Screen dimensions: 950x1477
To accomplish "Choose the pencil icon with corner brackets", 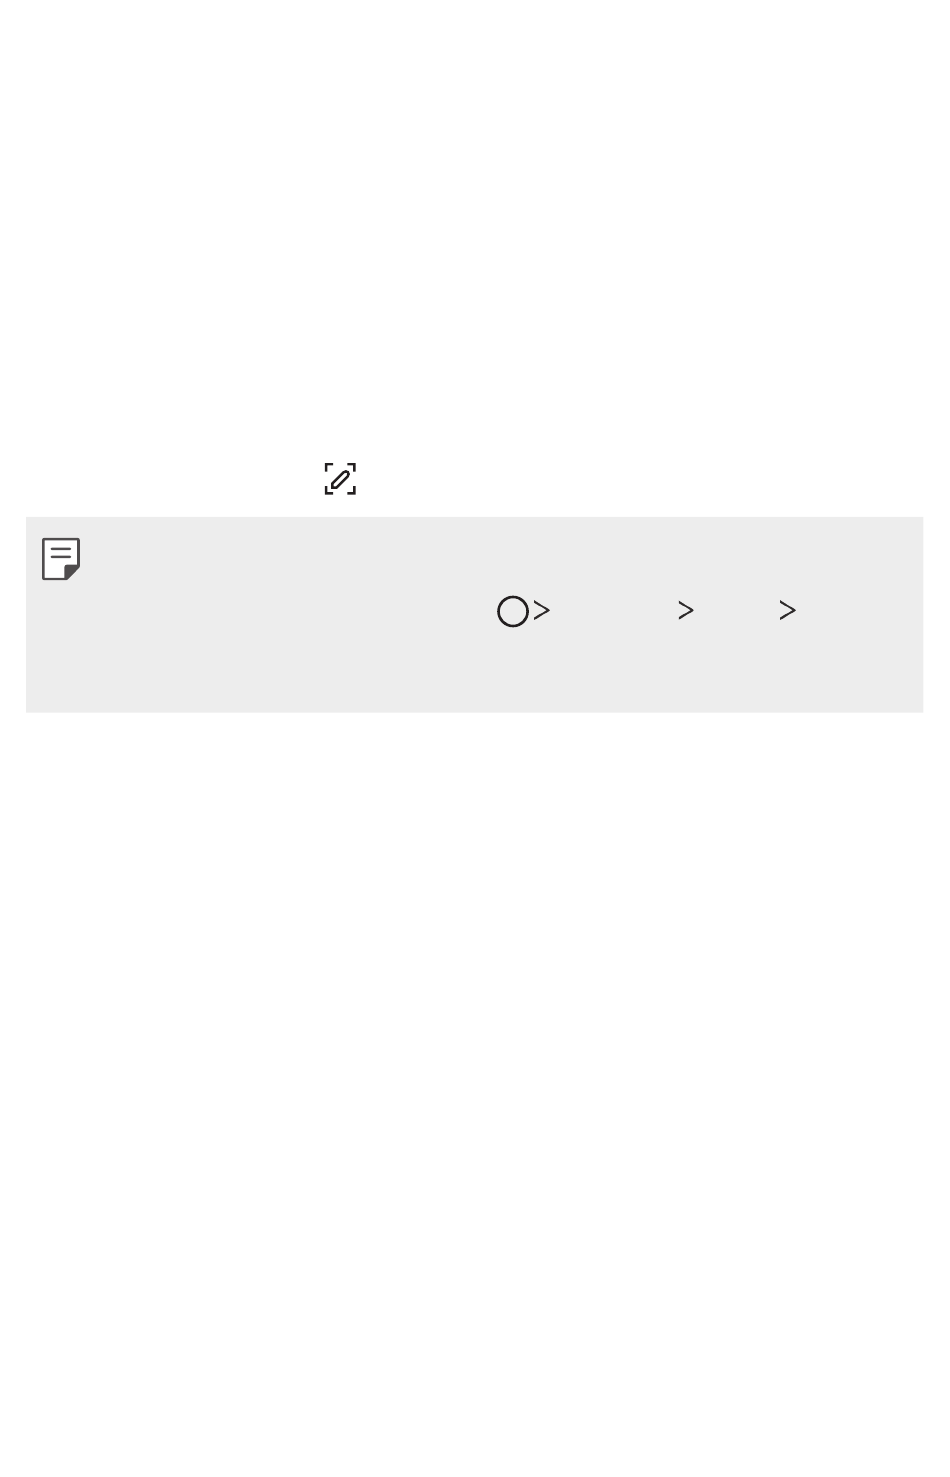I will pyautogui.click(x=340, y=479).
